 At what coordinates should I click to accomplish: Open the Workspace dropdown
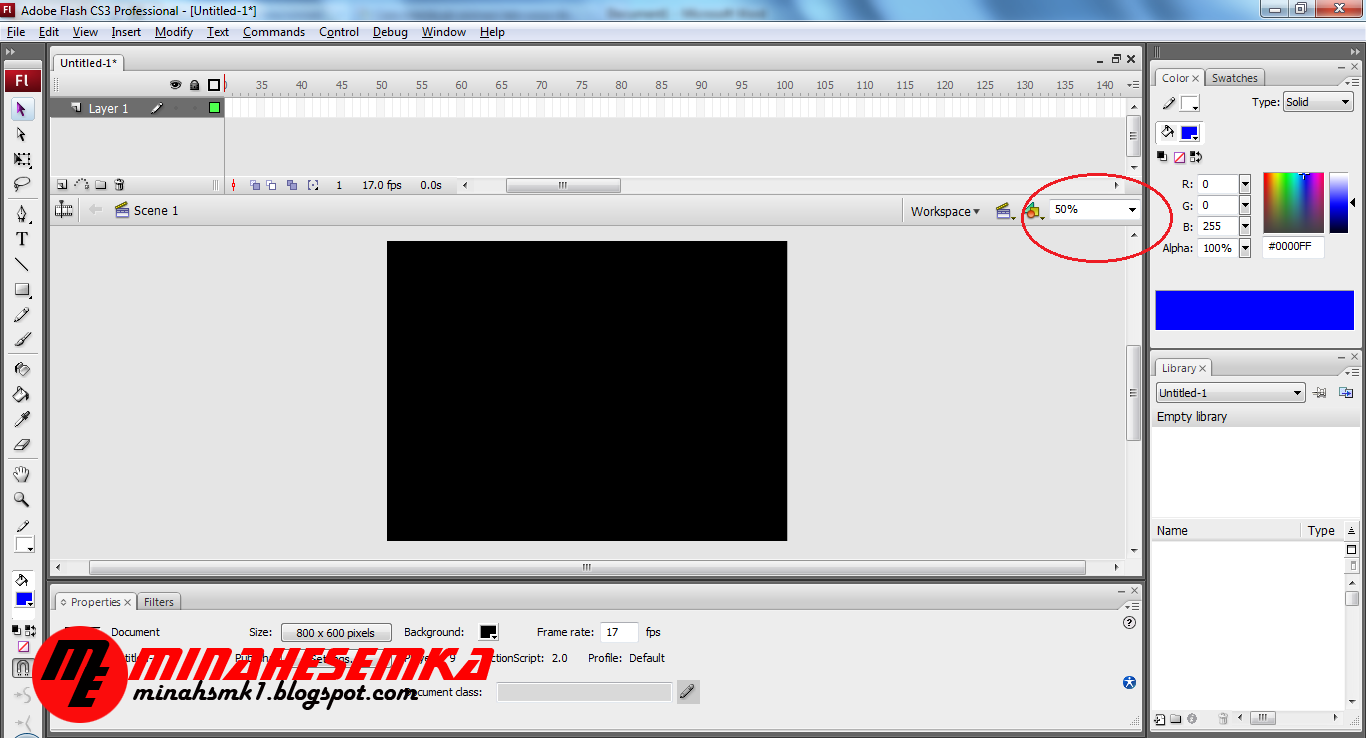coord(944,211)
